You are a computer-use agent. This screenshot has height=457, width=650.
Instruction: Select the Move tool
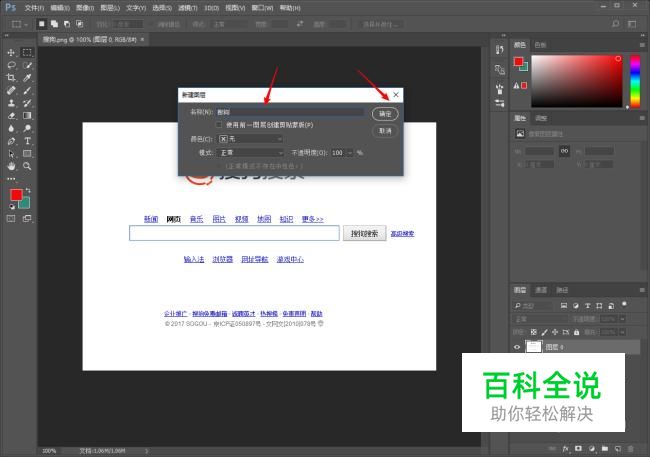pos(11,53)
